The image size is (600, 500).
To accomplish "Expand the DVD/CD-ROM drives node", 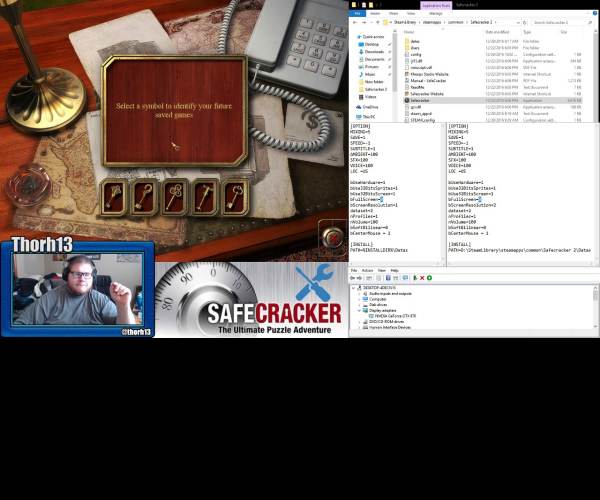I will [359, 322].
